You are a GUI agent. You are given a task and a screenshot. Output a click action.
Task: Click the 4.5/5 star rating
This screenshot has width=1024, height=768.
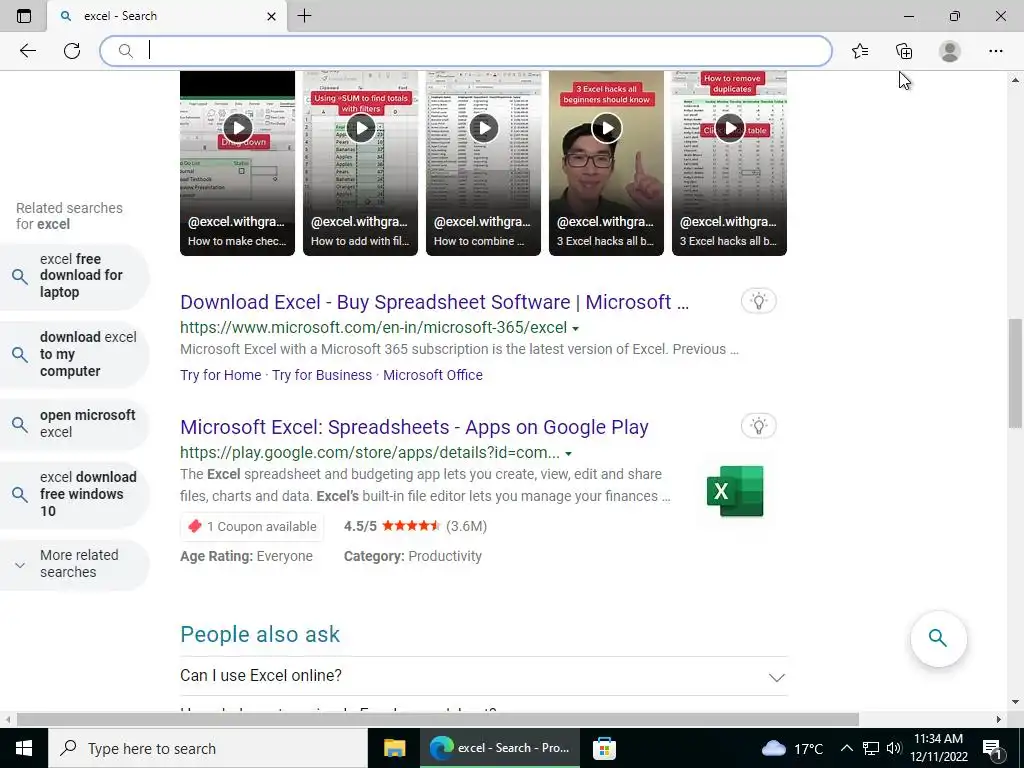tap(415, 526)
